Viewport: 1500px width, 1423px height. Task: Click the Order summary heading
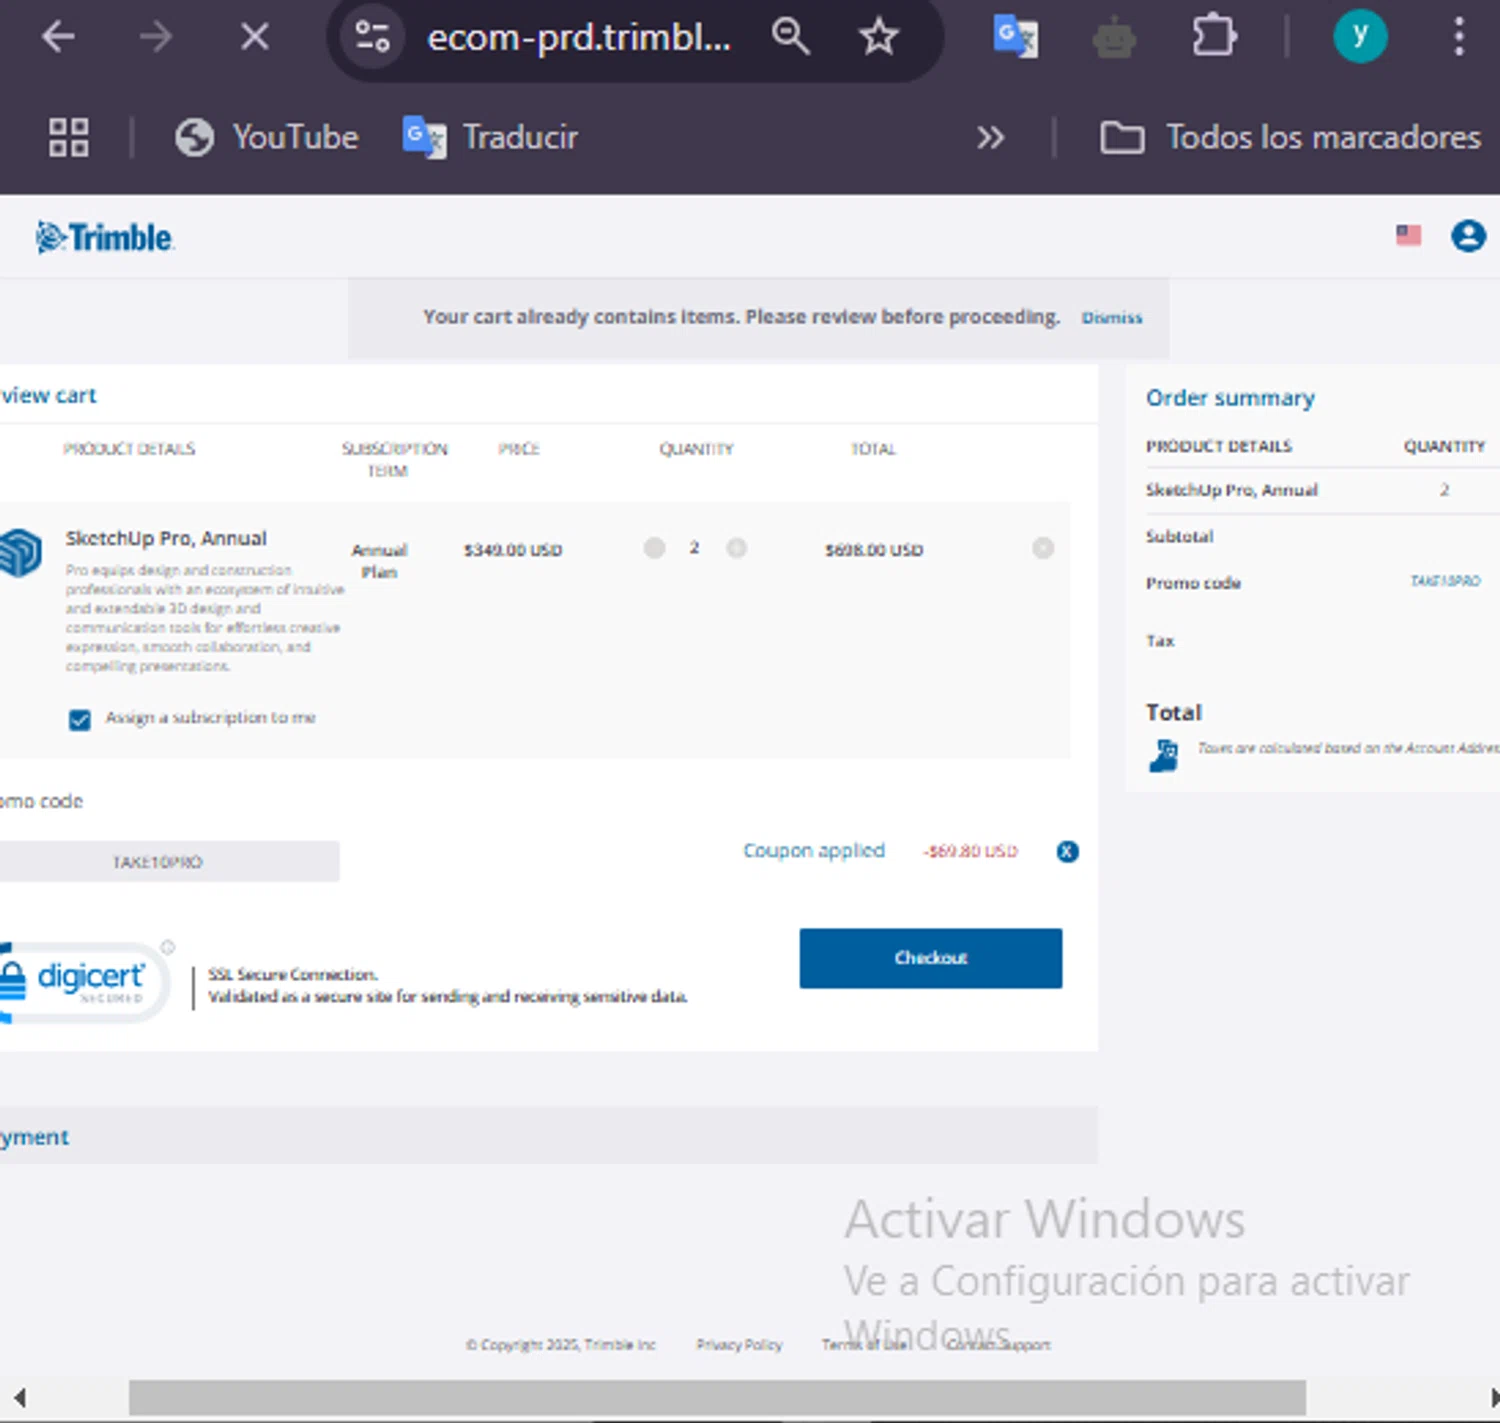tap(1230, 398)
